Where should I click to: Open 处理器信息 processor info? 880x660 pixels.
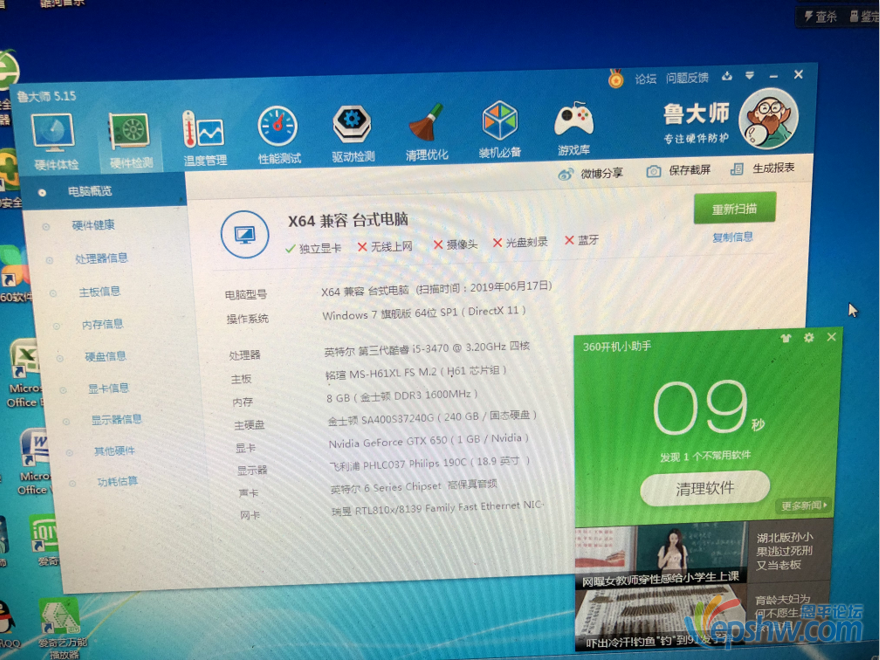coord(102,258)
